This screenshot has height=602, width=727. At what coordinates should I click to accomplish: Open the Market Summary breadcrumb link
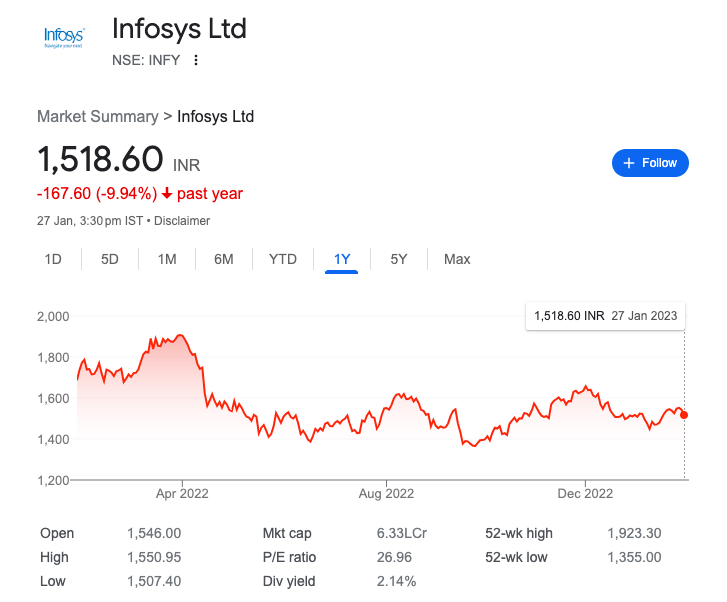(97, 117)
